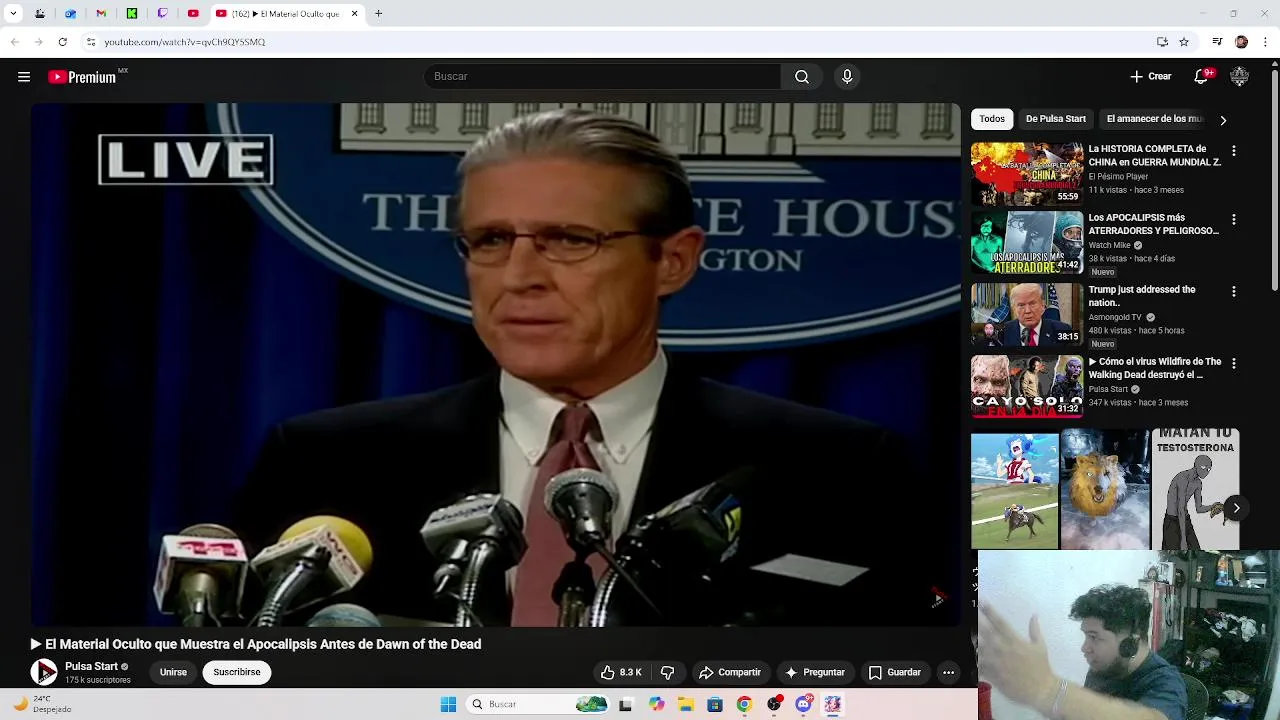This screenshot has width=1280, height=720.
Task: Open Pulsa Start channel avatar
Action: click(x=44, y=673)
